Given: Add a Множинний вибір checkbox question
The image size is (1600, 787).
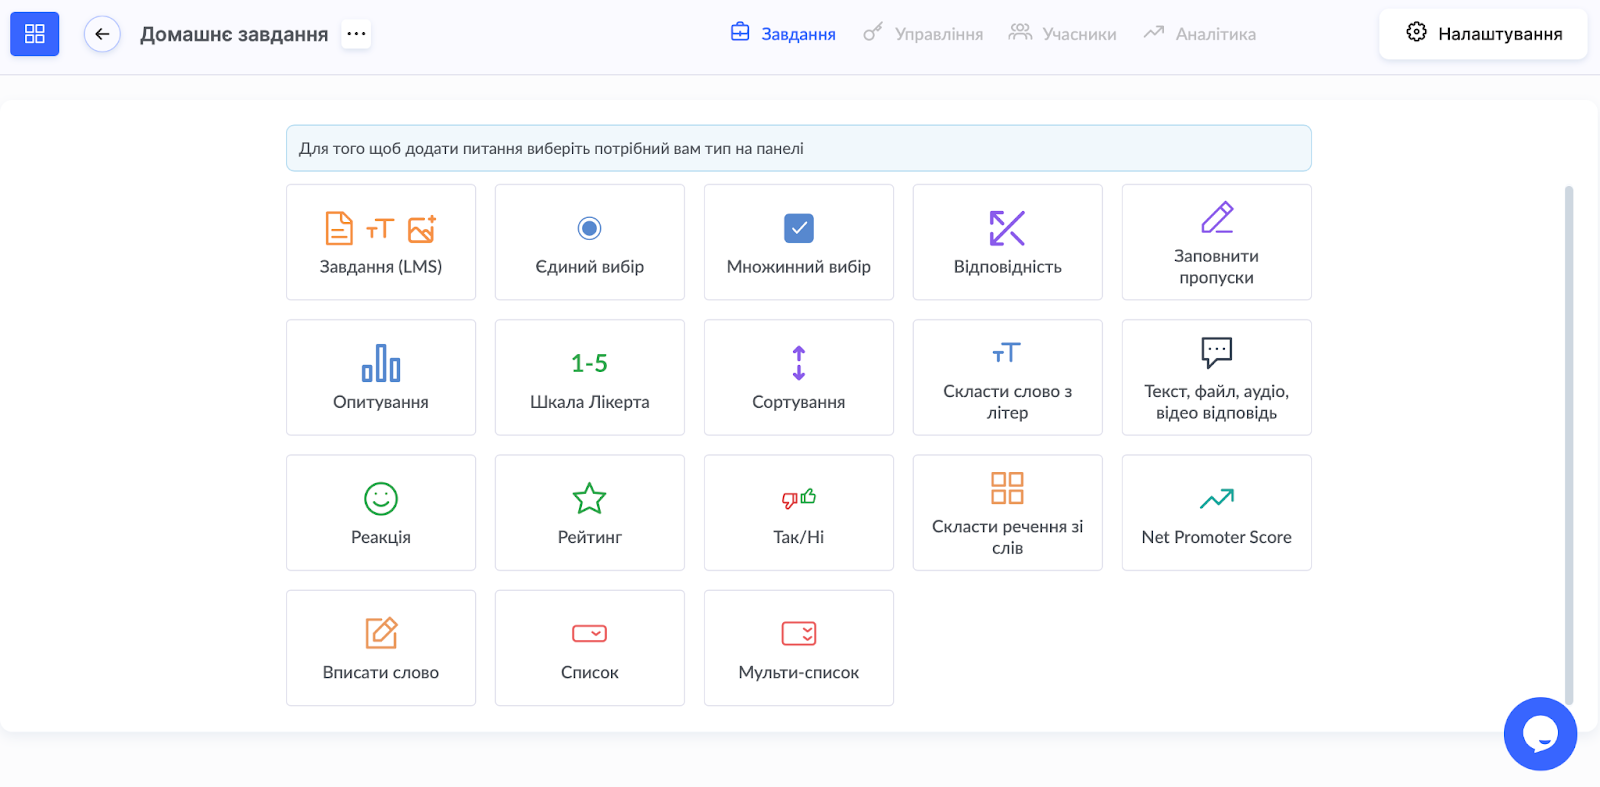Looking at the screenshot, I should click(798, 242).
